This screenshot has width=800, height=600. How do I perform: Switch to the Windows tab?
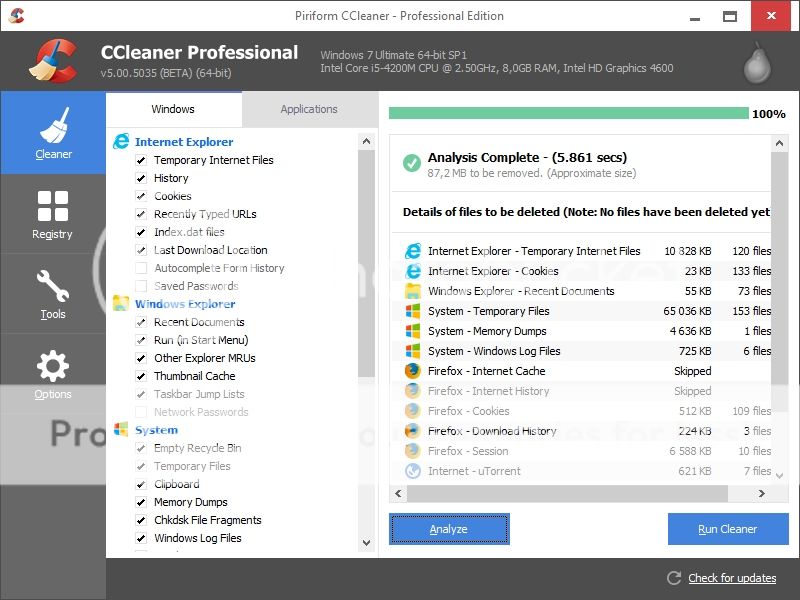(173, 109)
